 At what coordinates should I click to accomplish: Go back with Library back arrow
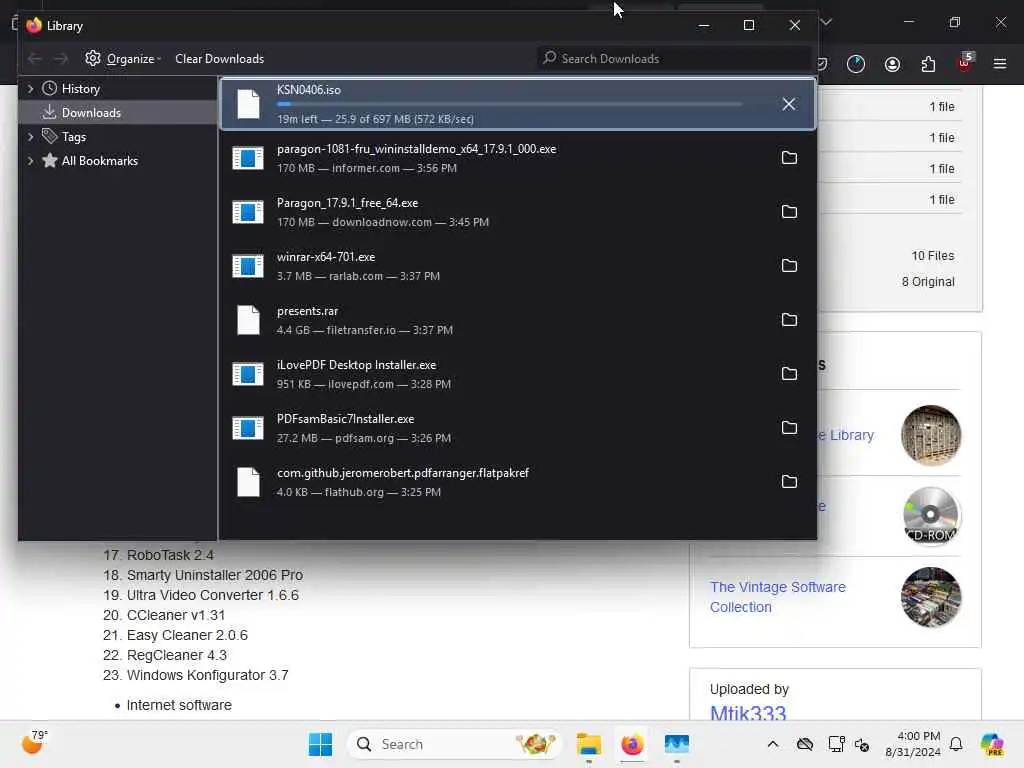tap(35, 59)
